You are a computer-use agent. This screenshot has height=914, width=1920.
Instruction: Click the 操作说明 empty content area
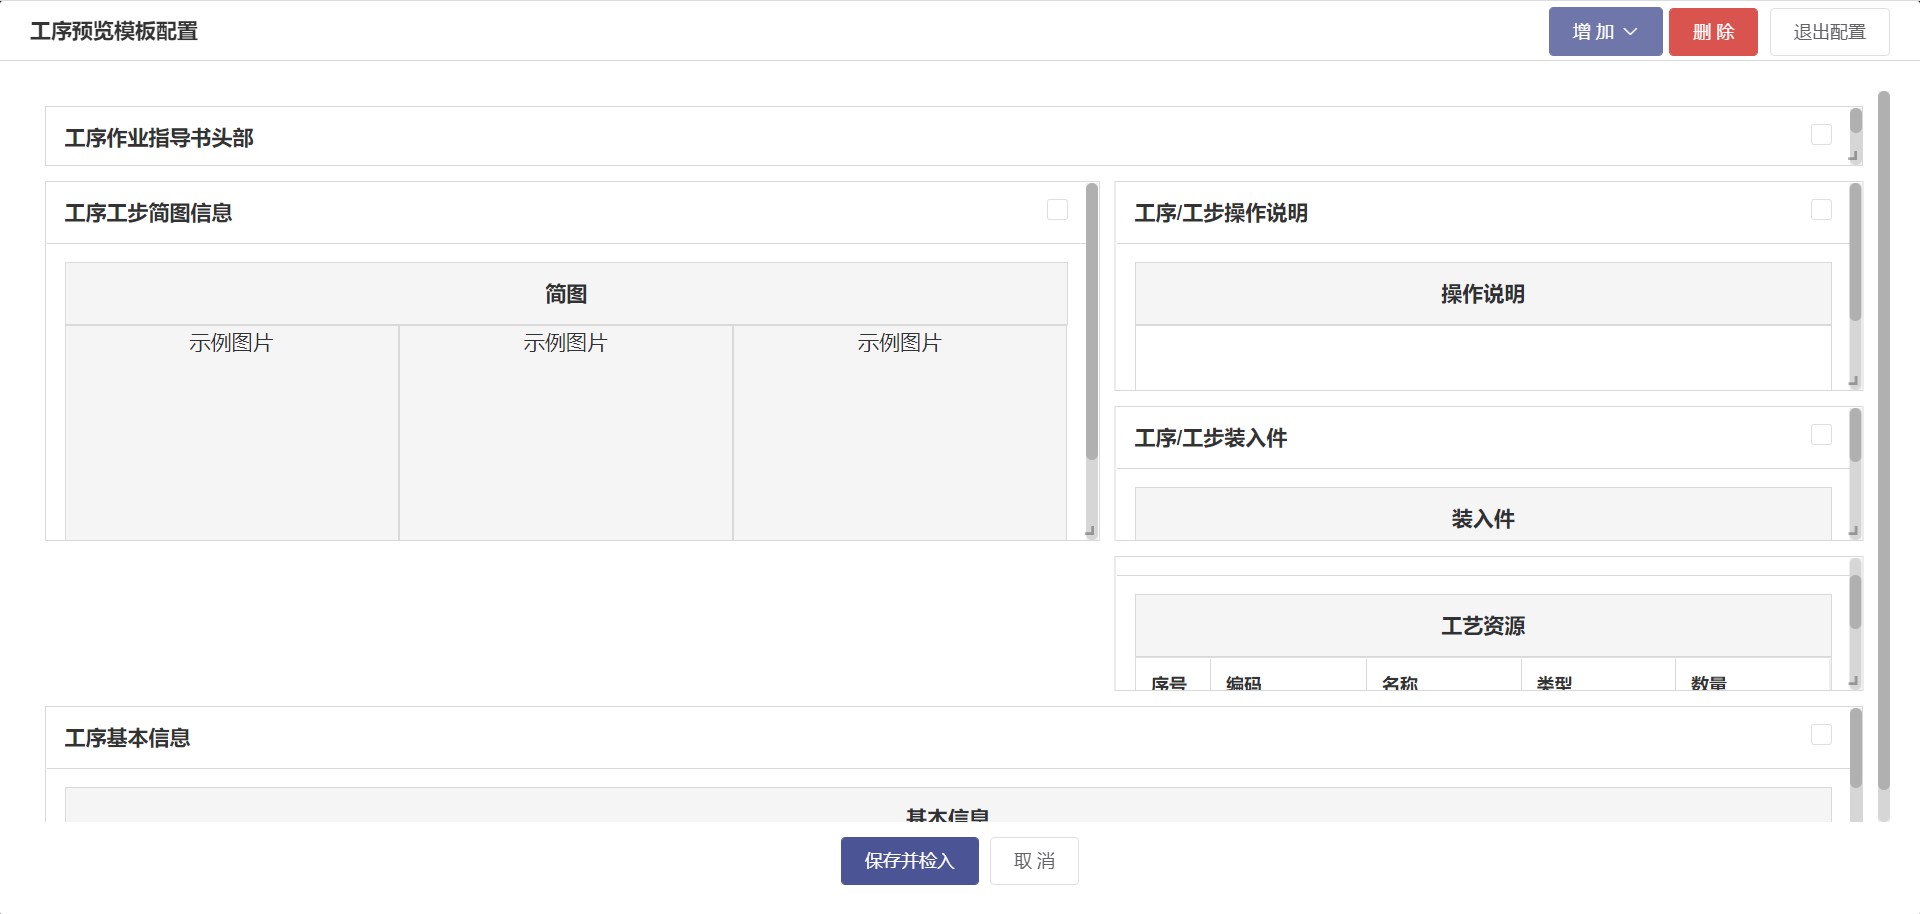[1482, 357]
